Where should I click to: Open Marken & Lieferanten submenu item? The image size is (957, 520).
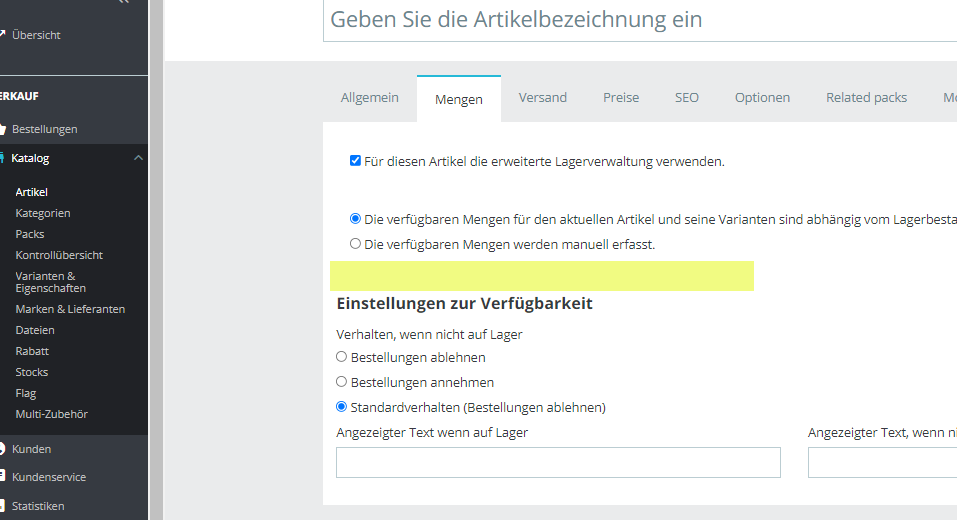pos(70,309)
